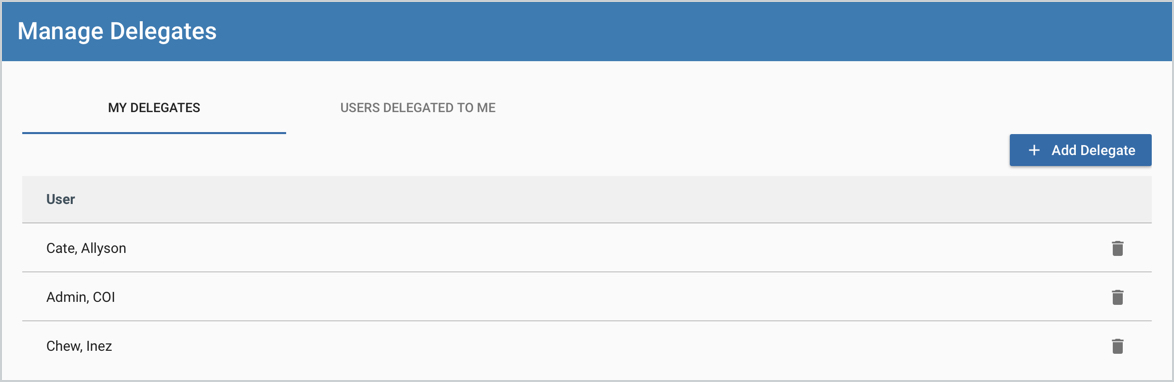
Task: Select the Cate, Allyson name
Action: (x=86, y=248)
